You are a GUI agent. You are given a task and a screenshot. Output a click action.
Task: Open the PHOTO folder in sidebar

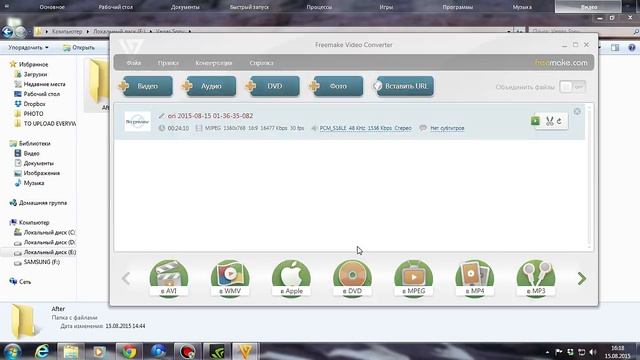coord(29,113)
